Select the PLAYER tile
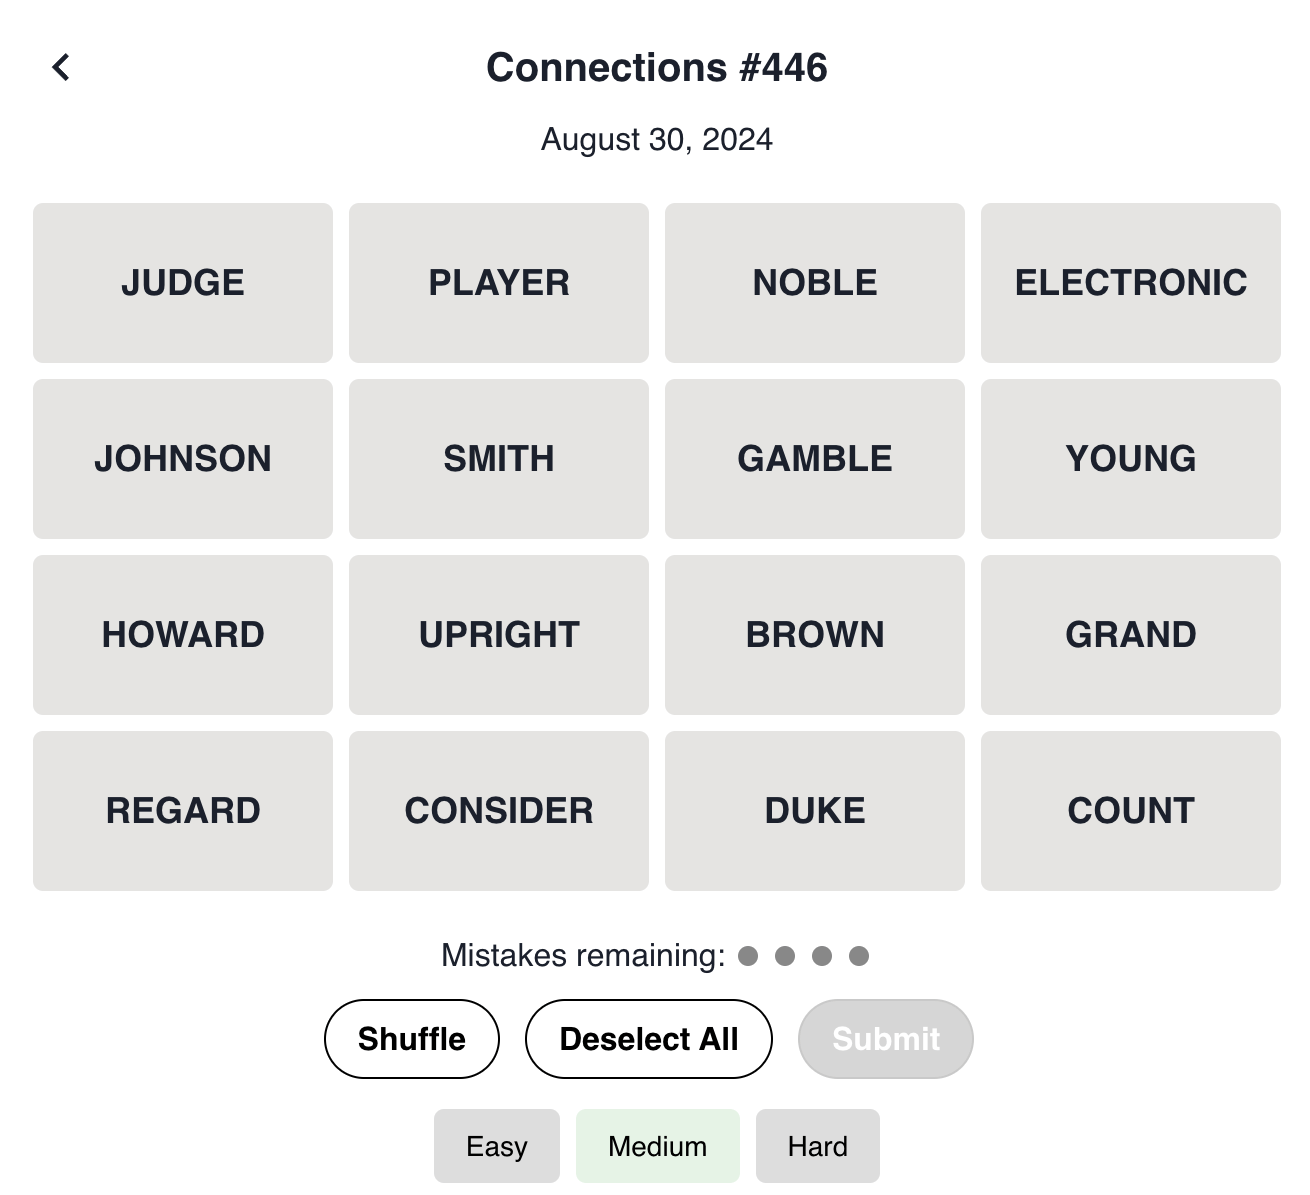This screenshot has width=1310, height=1195. [498, 282]
